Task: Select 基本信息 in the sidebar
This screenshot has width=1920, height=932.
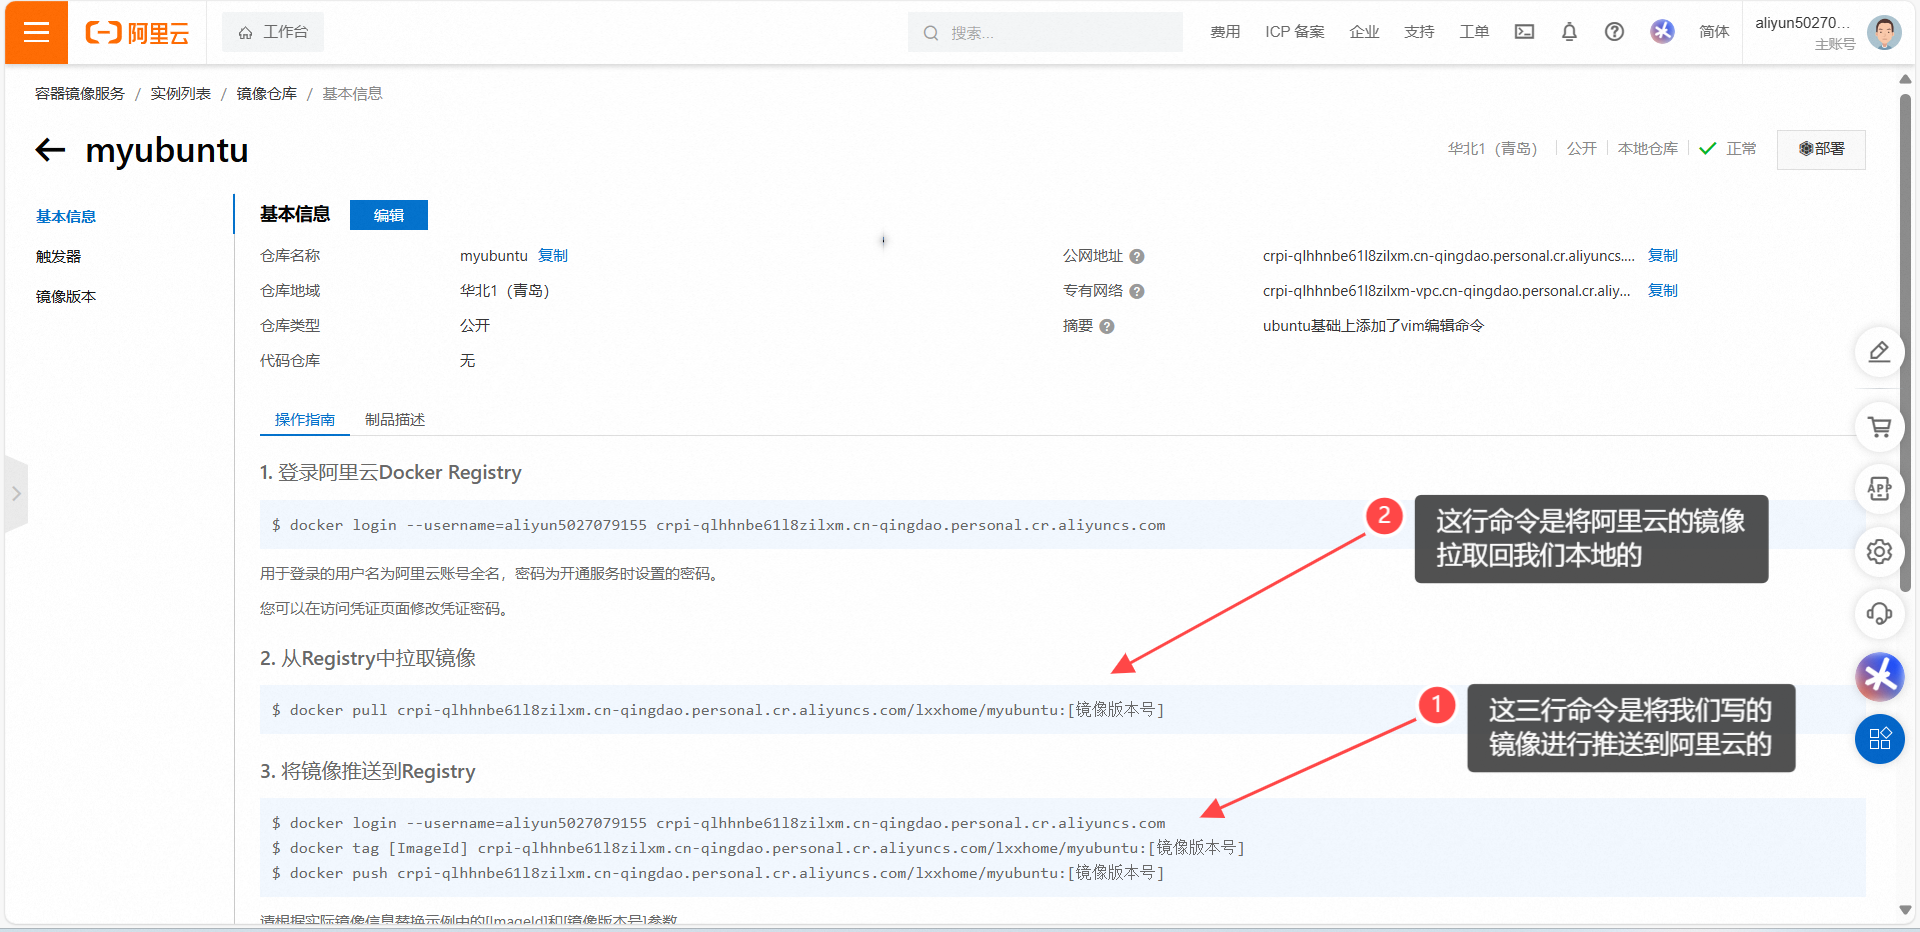Action: 66,216
